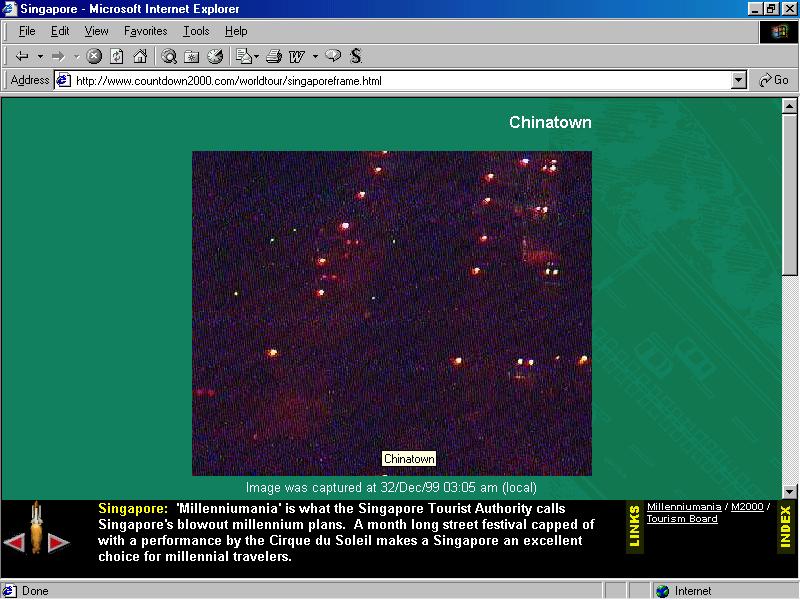Close the Internet Explorer window
Viewport: 800px width, 600px height.
point(789,9)
